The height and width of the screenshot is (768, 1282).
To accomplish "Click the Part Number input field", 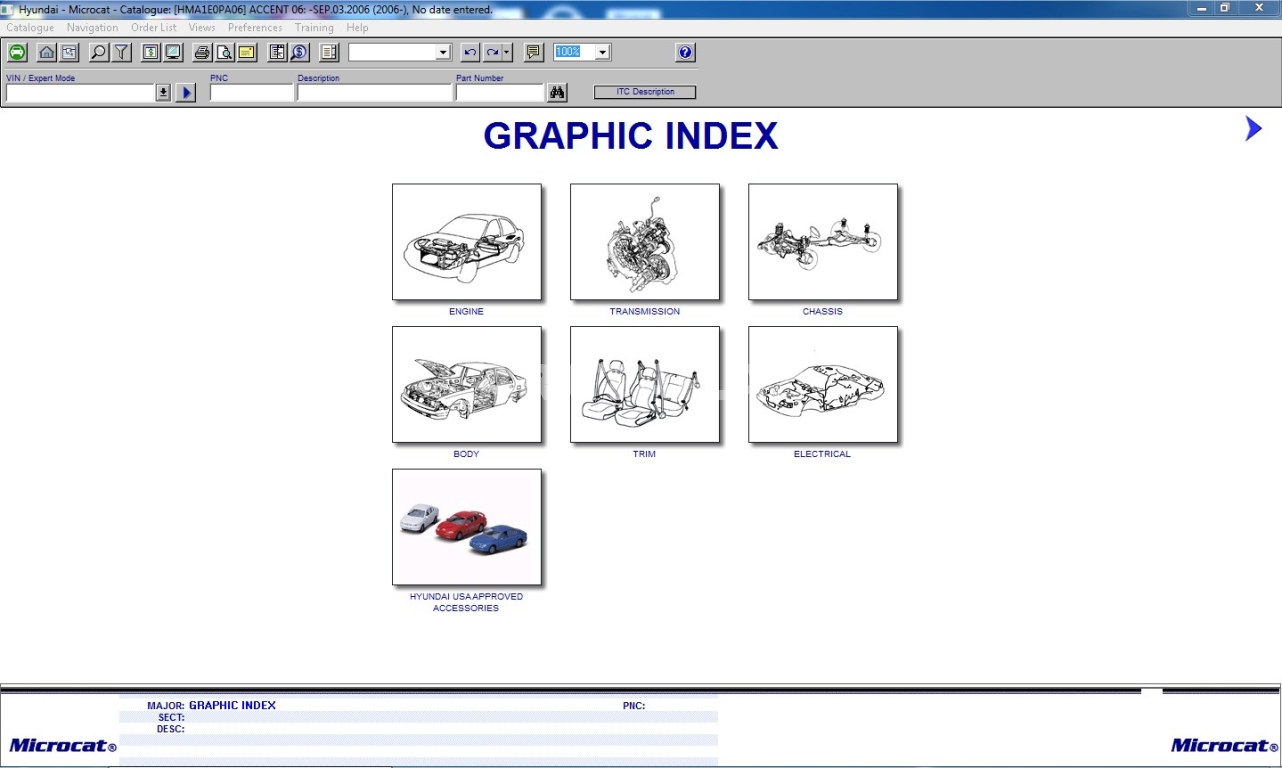I will [x=500, y=93].
